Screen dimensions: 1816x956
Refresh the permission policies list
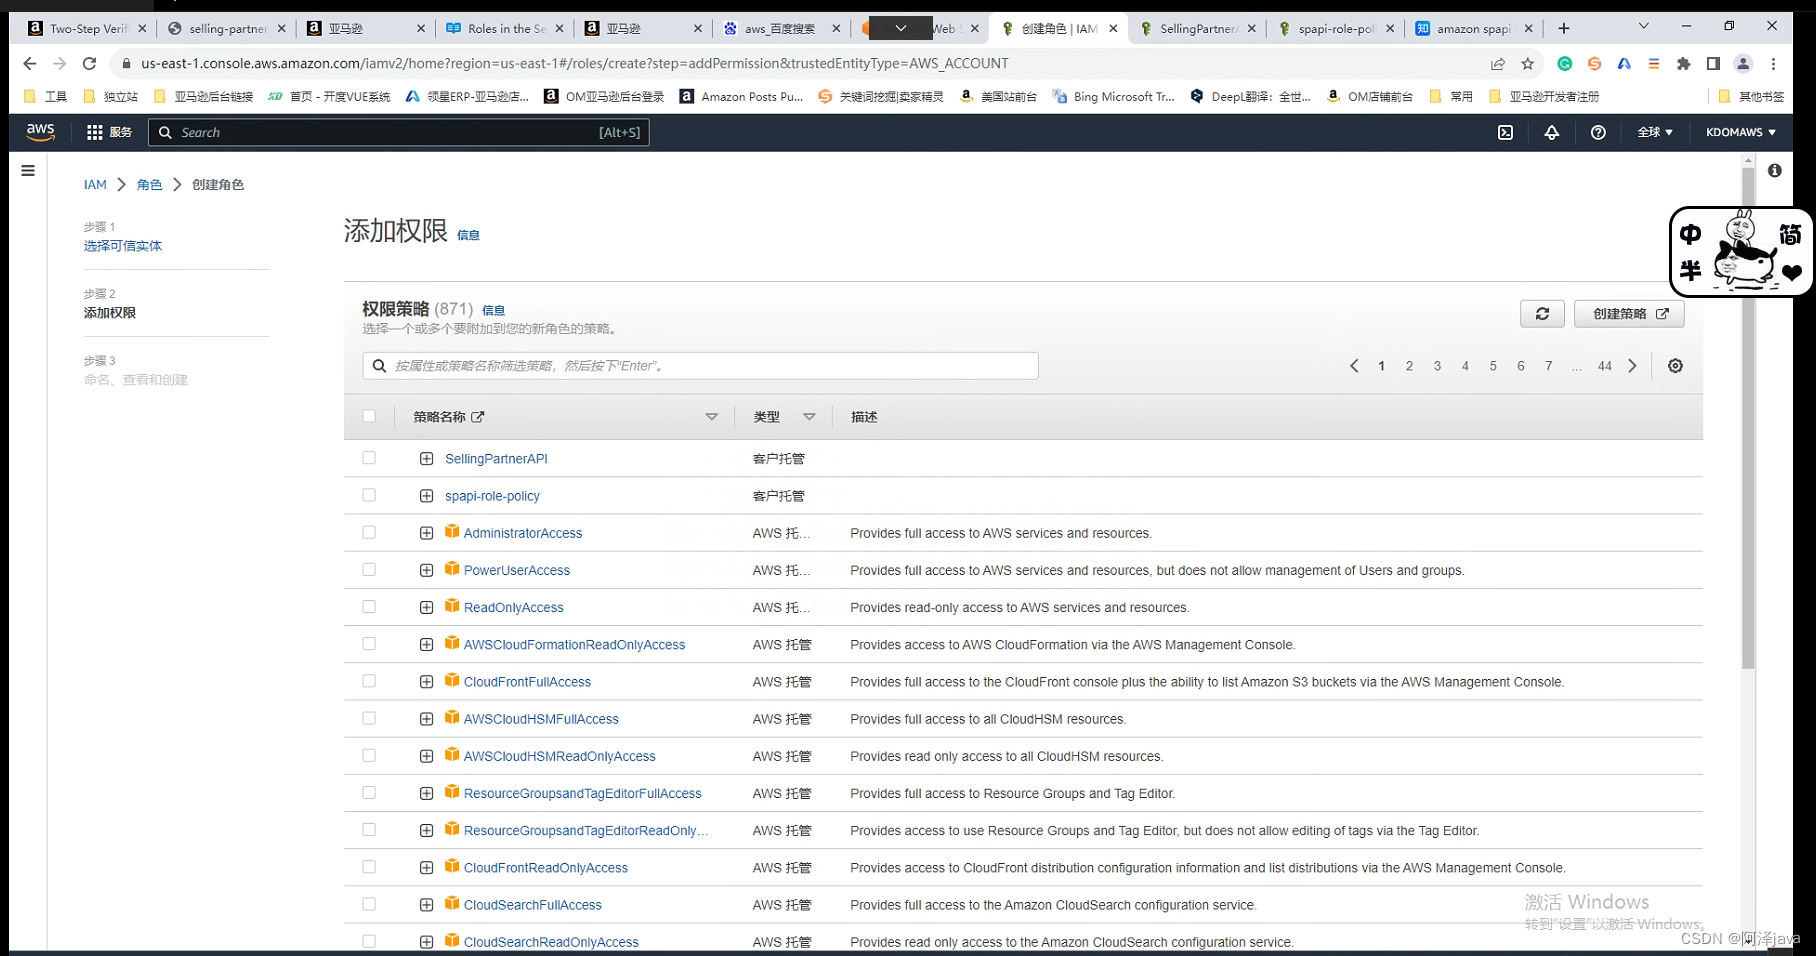tap(1542, 314)
